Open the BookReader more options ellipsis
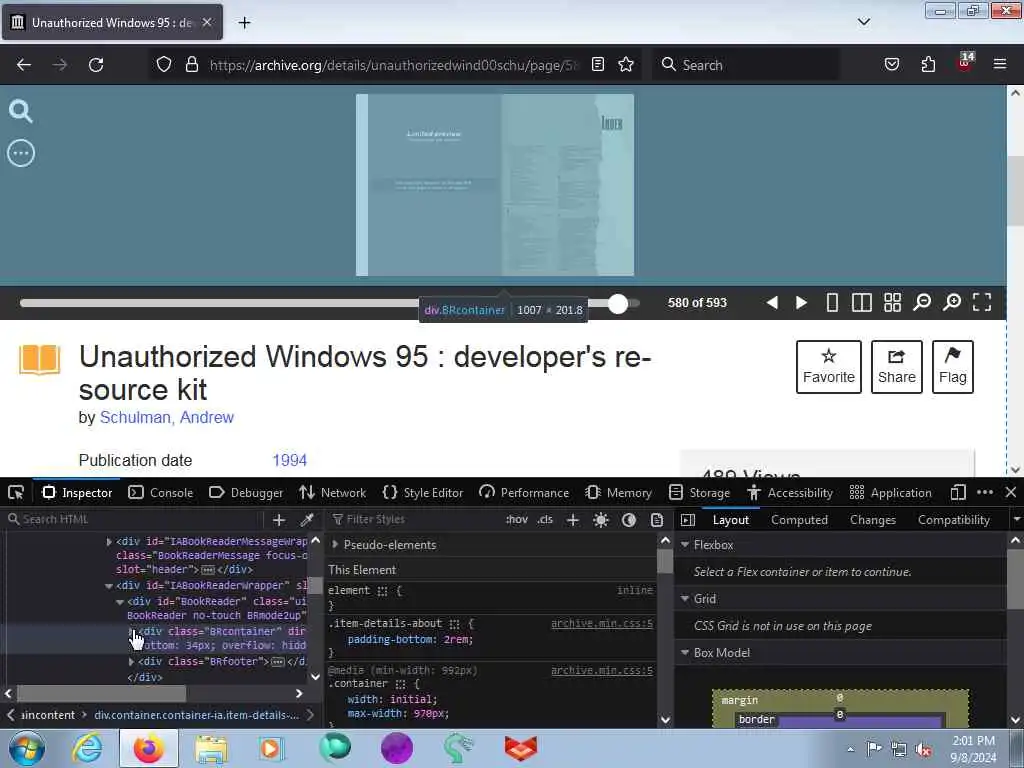Image resolution: width=1024 pixels, height=768 pixels. (21, 153)
